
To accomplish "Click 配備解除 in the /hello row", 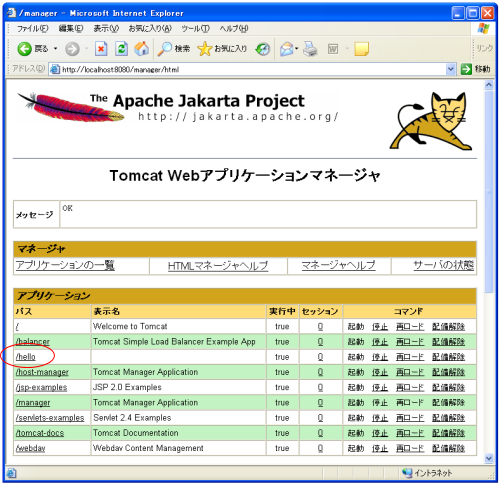I will click(448, 357).
